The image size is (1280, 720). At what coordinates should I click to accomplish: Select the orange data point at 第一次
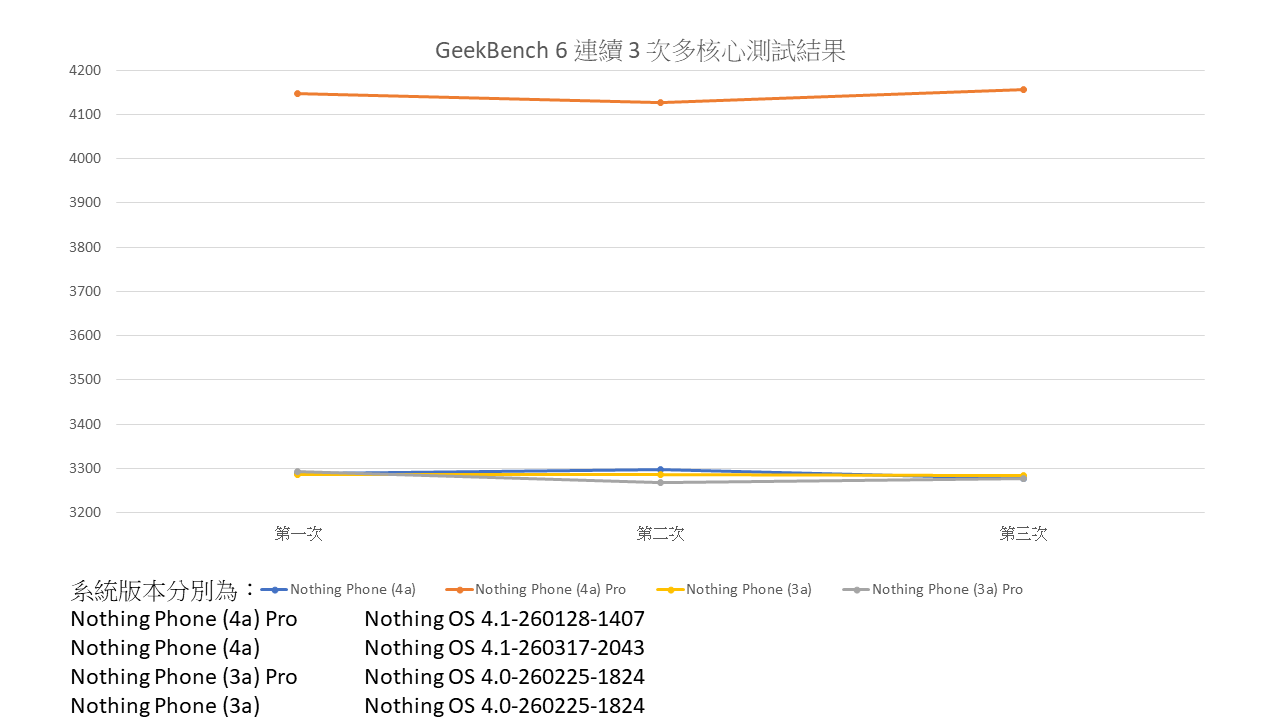click(298, 93)
